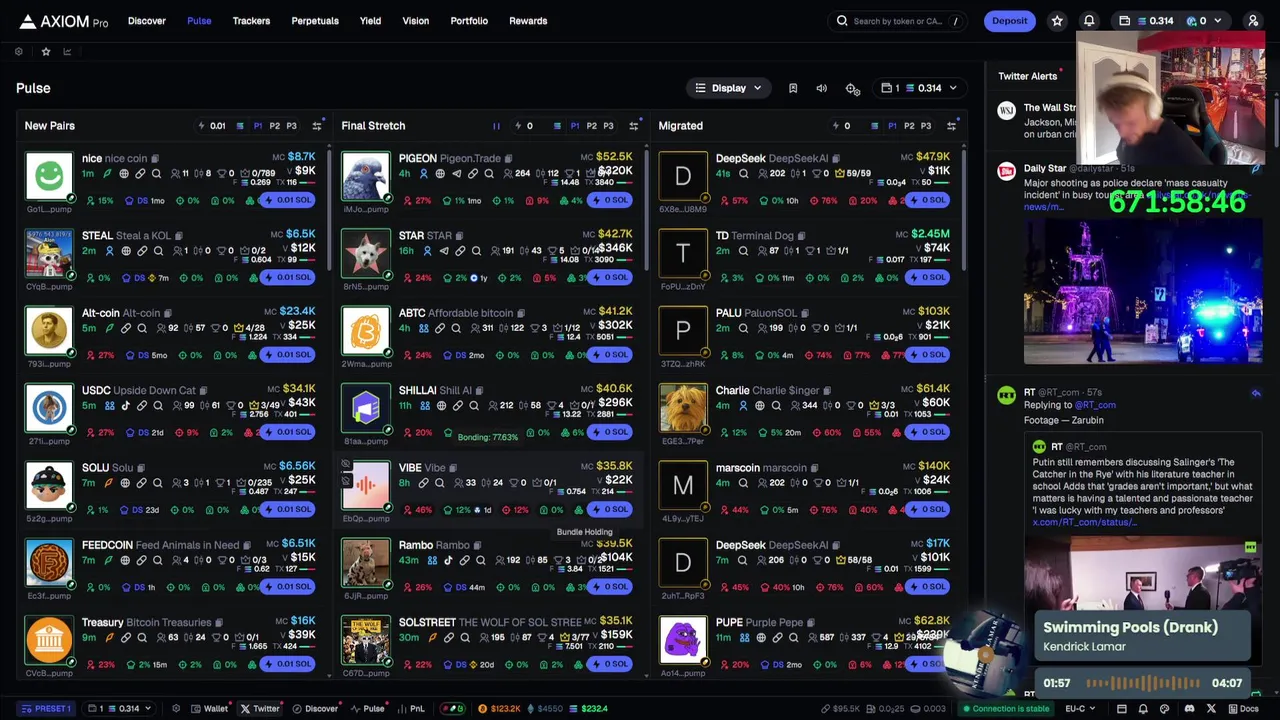Open Discord icon in bottom status bar
This screenshot has height=720, width=1280.
(1189, 709)
